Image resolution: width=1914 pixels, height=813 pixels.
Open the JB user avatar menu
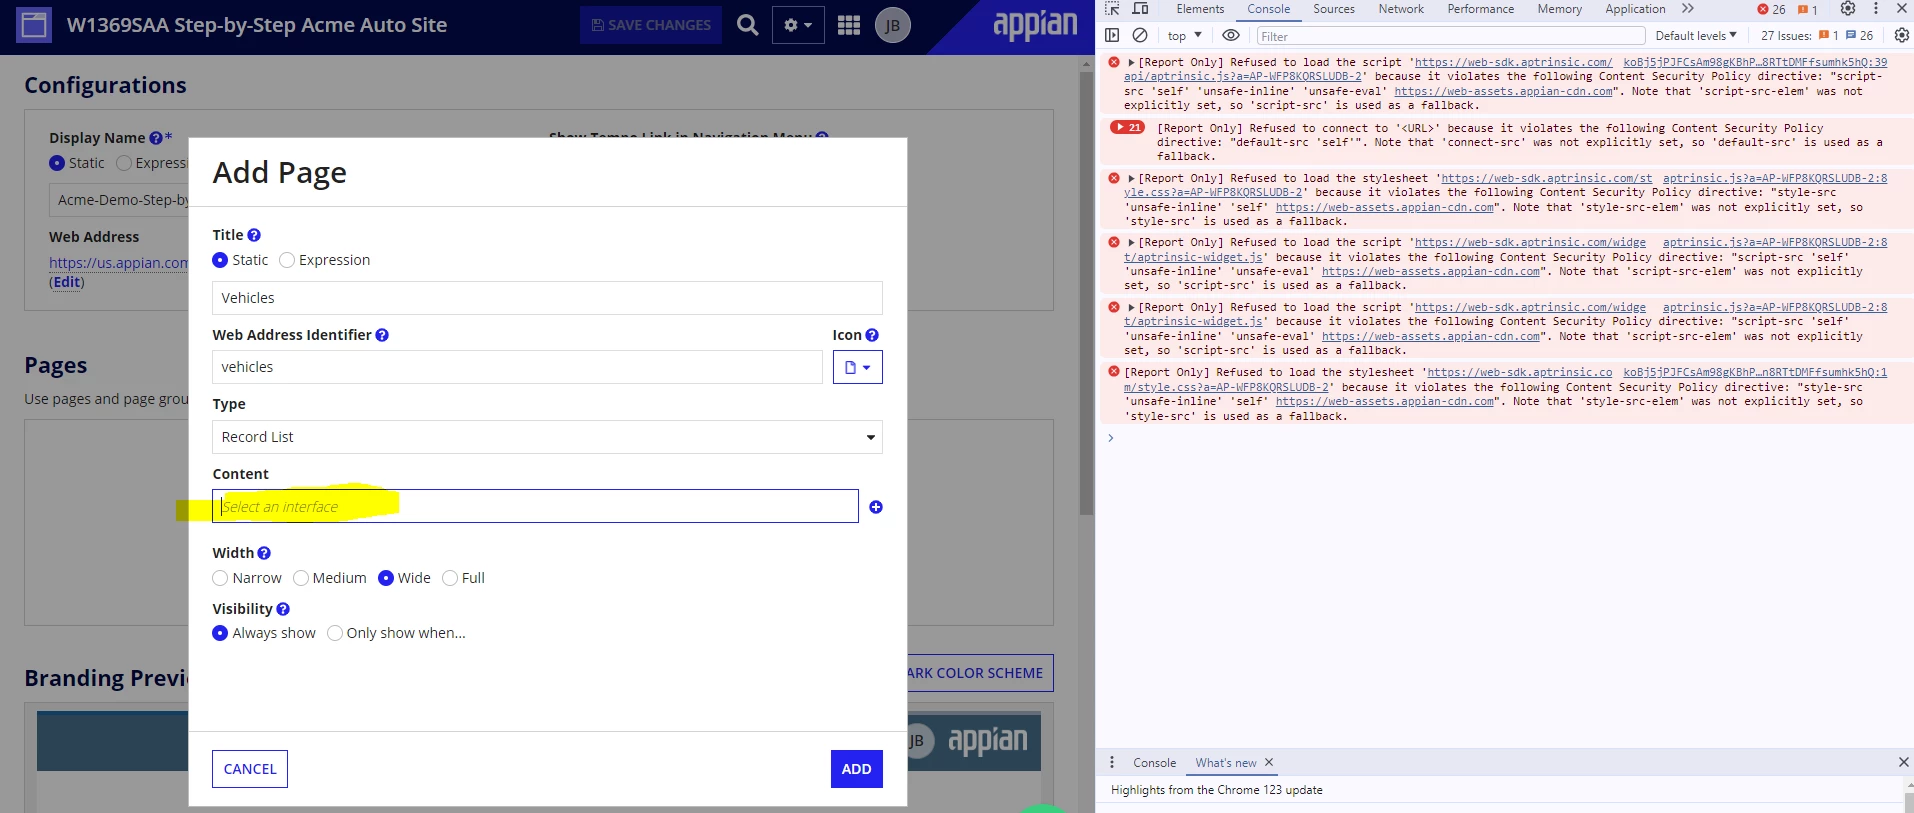[892, 26]
